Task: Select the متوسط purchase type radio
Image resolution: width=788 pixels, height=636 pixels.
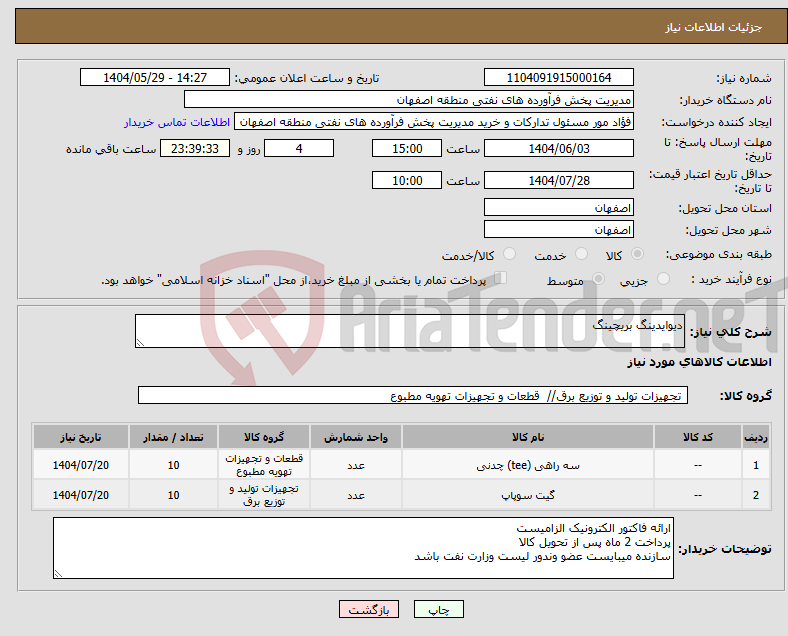Action: (598, 279)
